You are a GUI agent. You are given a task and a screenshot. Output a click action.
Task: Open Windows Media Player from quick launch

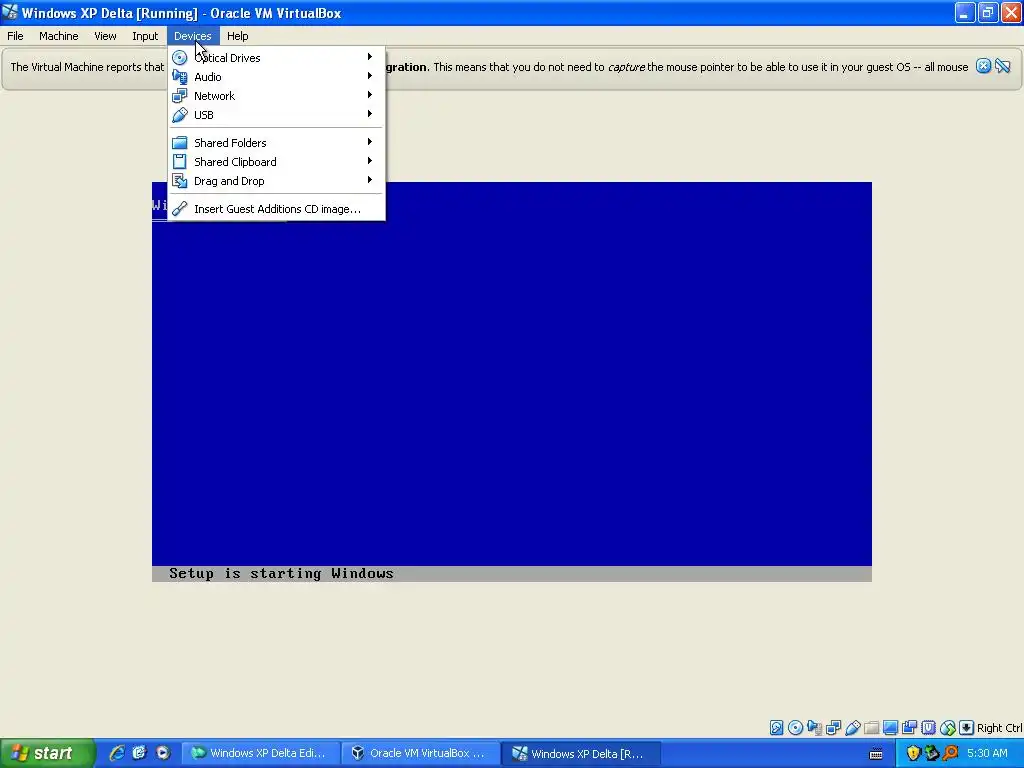[x=163, y=753]
